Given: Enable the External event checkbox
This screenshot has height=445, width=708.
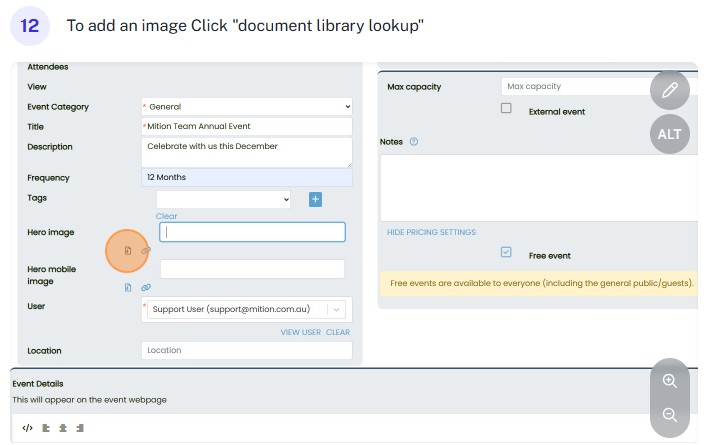Looking at the screenshot, I should click(x=506, y=109).
